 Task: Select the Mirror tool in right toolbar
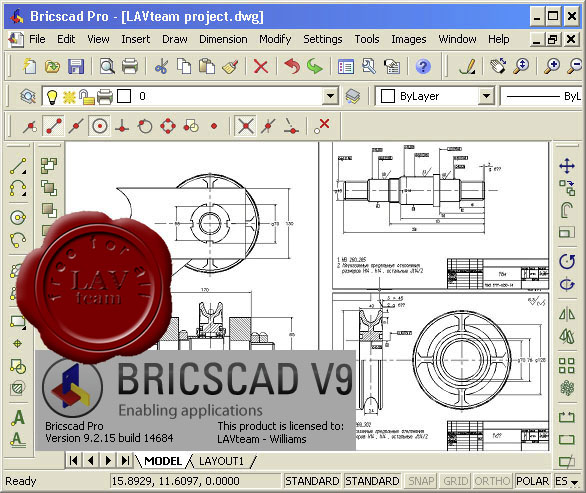point(567,313)
